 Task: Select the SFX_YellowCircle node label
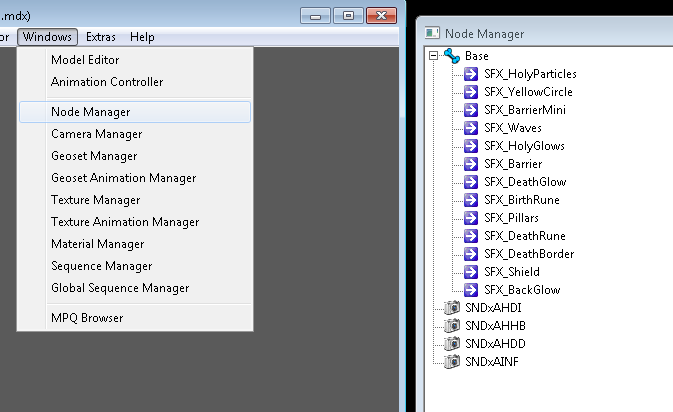coord(528,92)
